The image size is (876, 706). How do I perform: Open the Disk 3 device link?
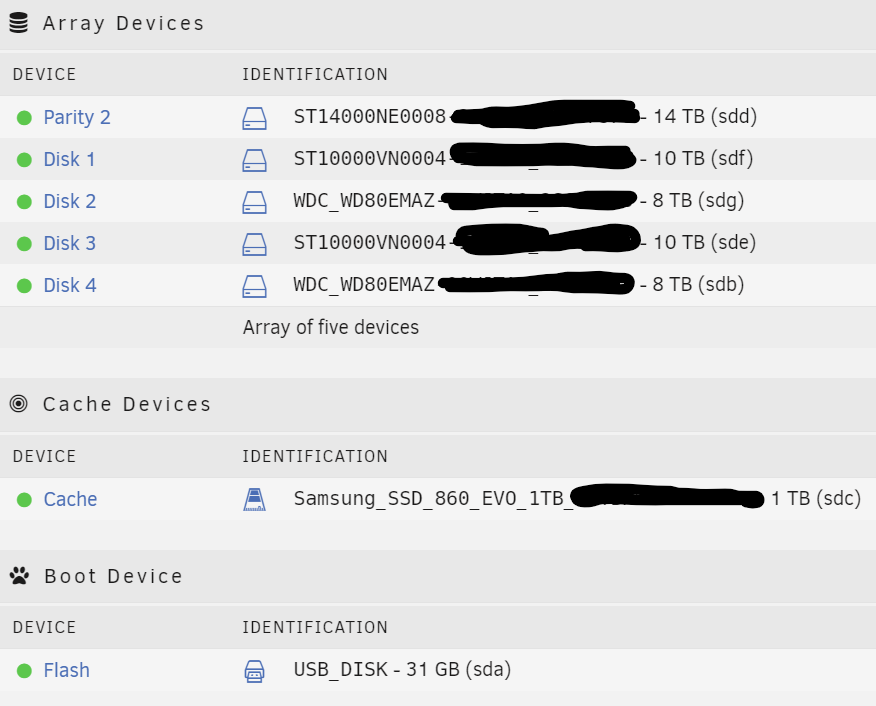point(70,243)
